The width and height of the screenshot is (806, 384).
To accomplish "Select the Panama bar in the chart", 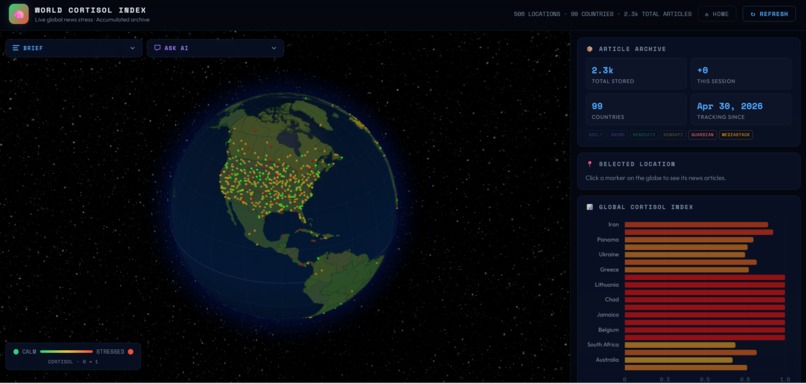I will 689,240.
